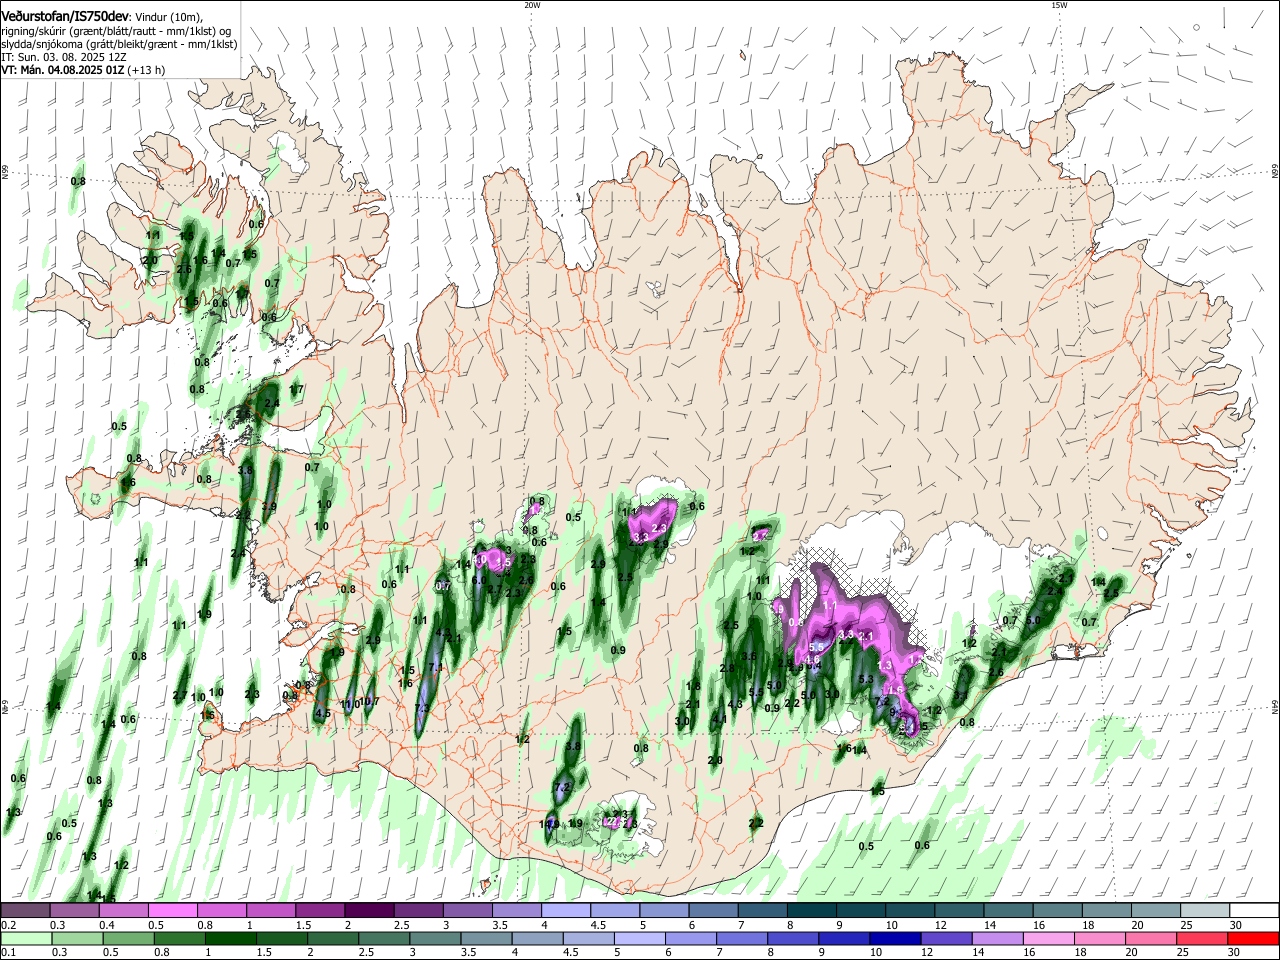Click the '(+13 h)' forecast offset text
This screenshot has width=1280, height=960.
tap(147, 70)
